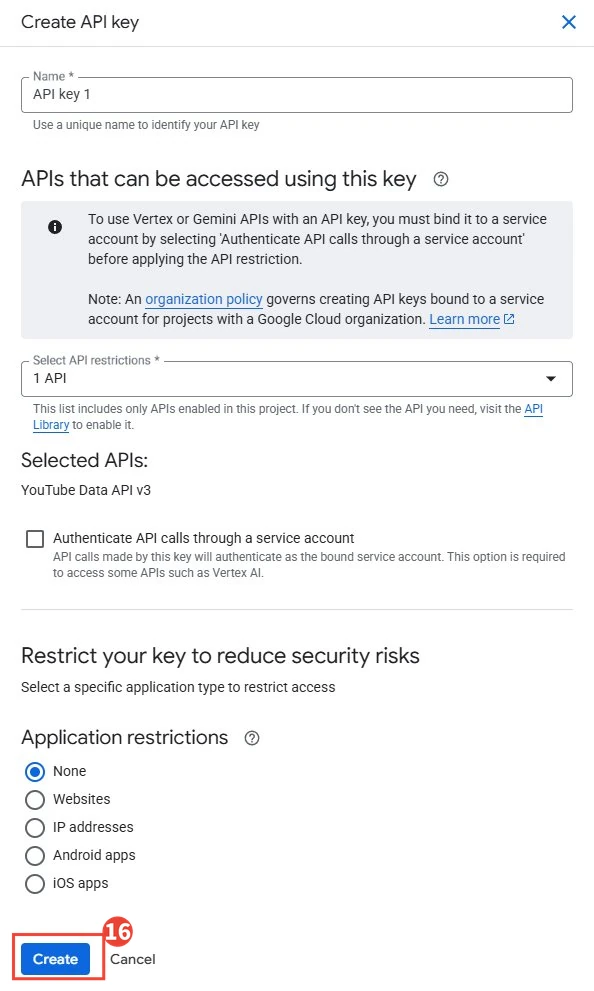Viewport: 594px width, 991px height.
Task: Select IP addresses restriction
Action: [35, 827]
